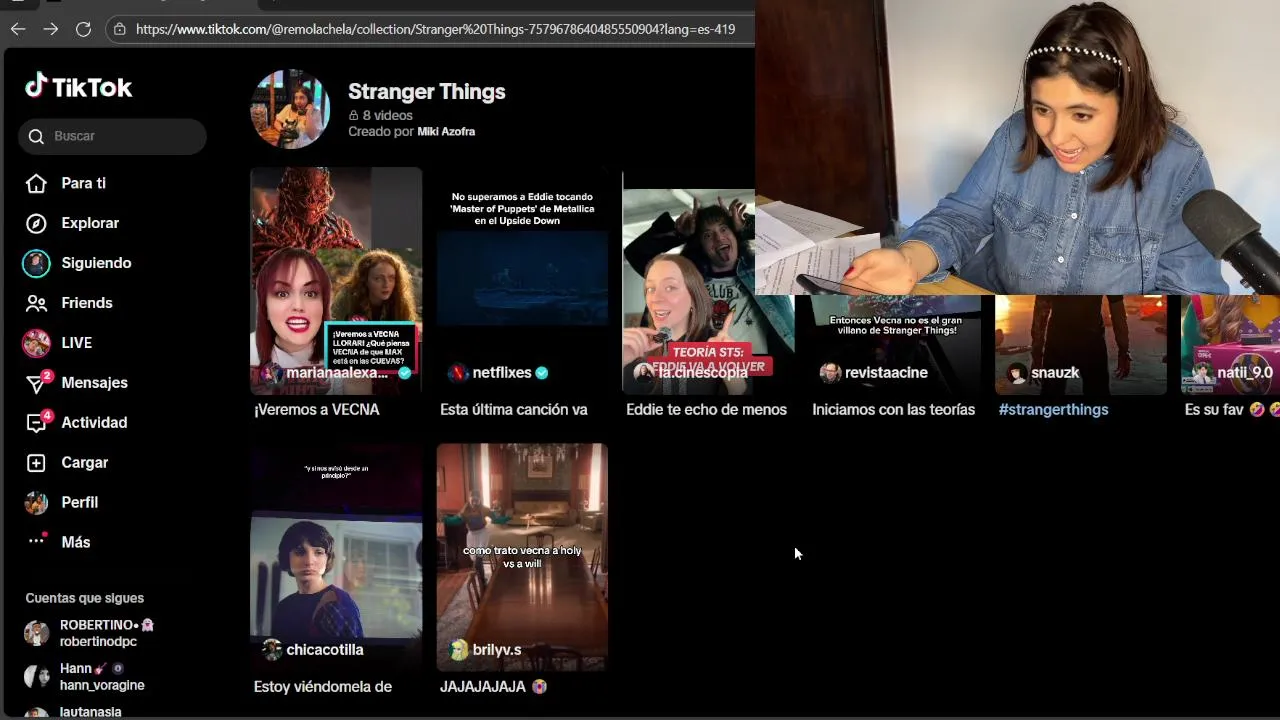Click the site info icon in address bar
Viewport: 1280px width, 720px height.
click(119, 29)
